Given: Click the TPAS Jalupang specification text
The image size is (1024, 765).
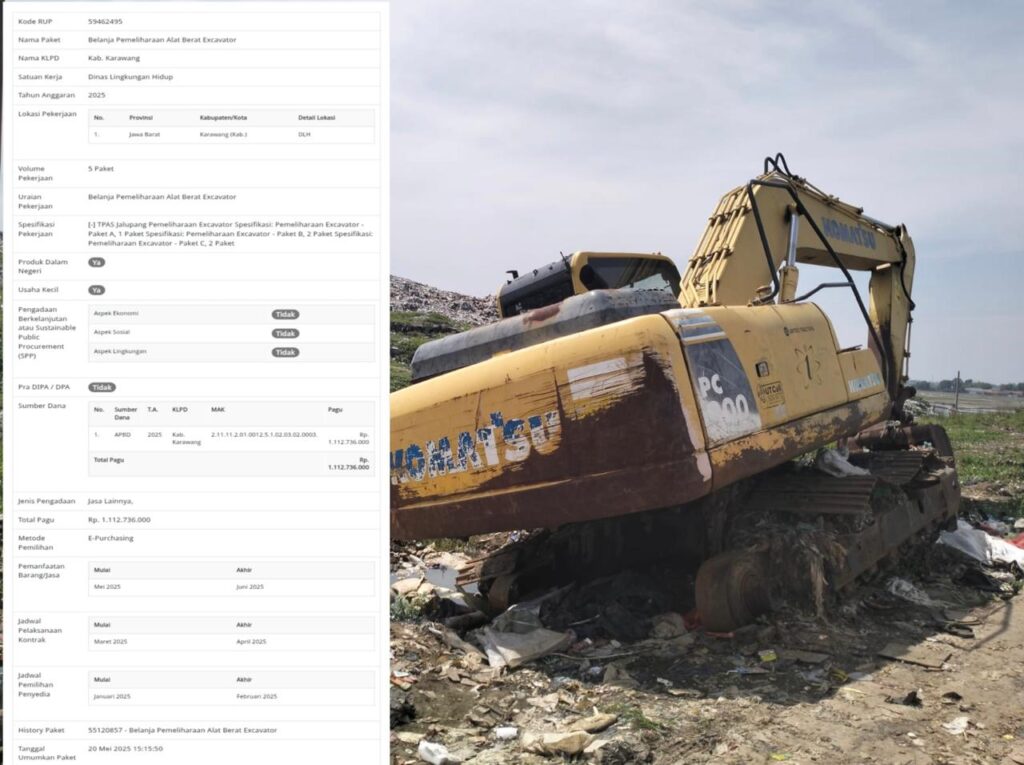Looking at the screenshot, I should click(x=231, y=234).
